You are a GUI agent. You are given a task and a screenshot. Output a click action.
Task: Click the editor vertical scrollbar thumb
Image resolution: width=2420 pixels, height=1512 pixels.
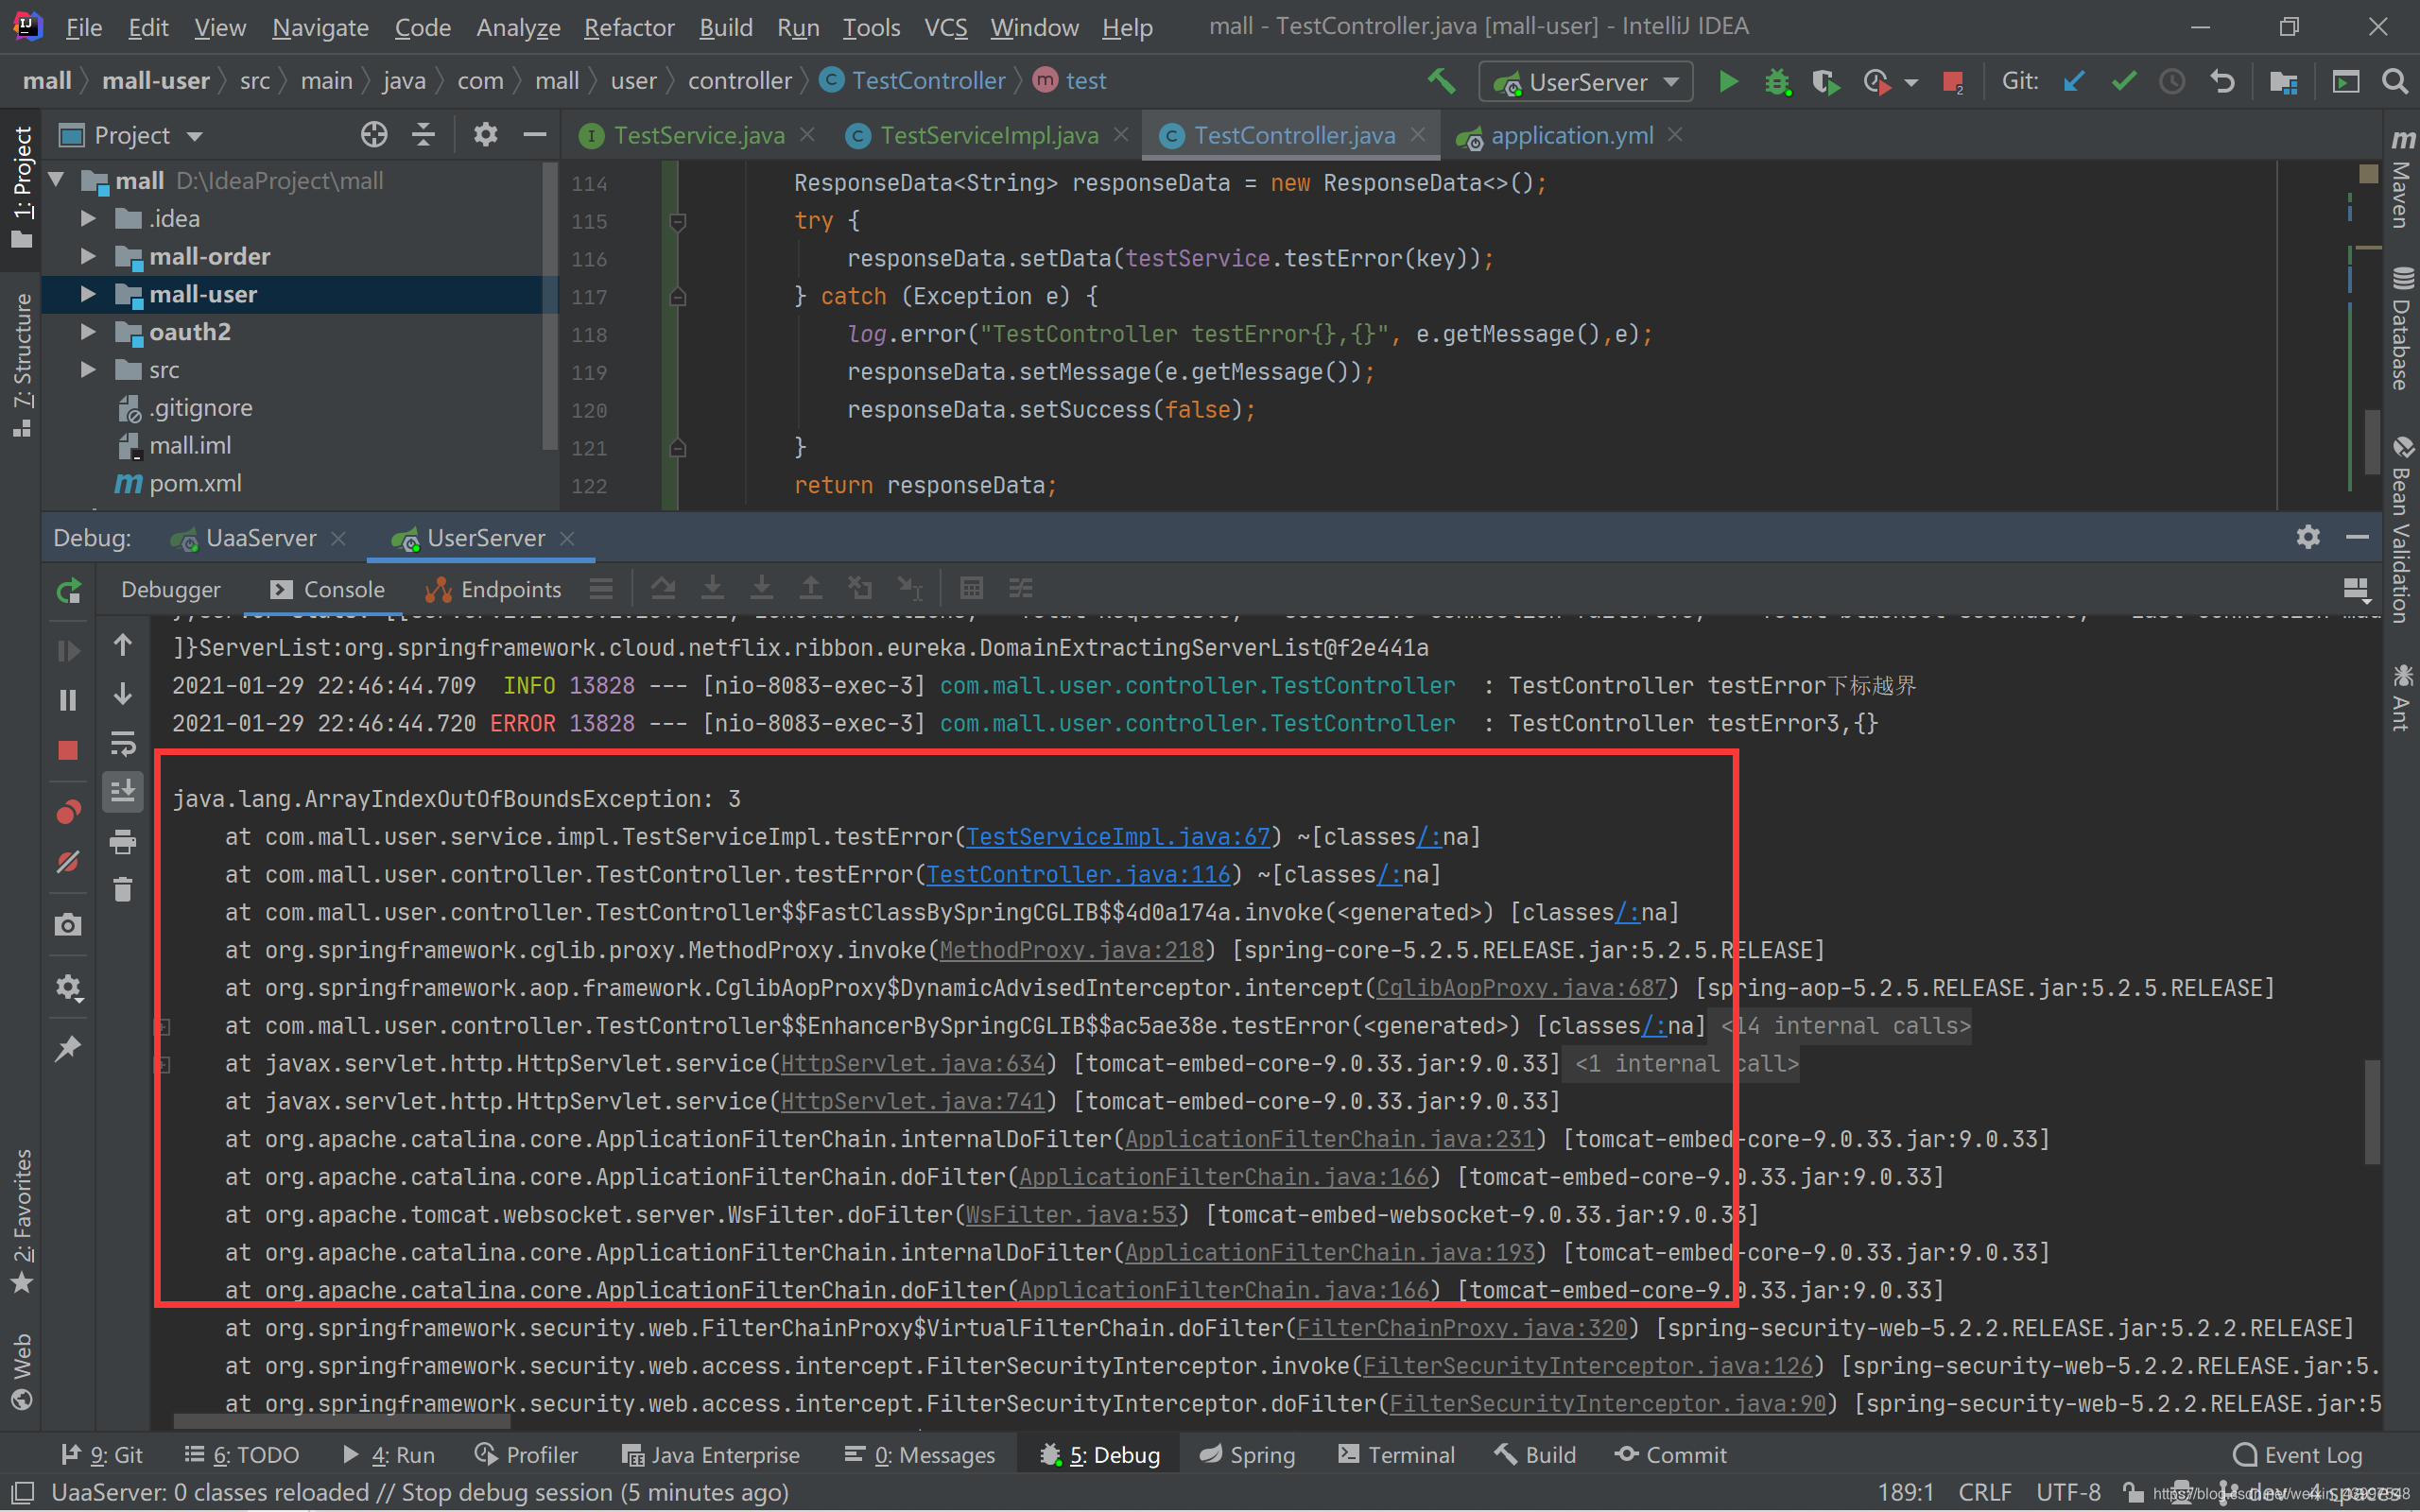click(2371, 441)
